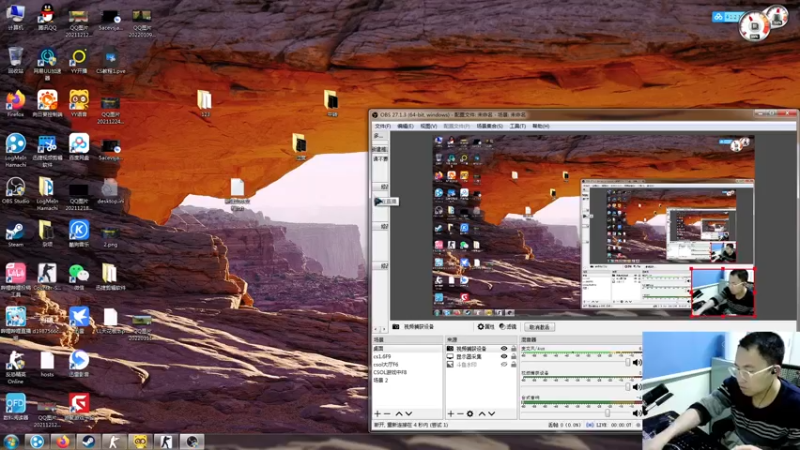Open the 向日葵控制端 desktop icon
The width and height of the screenshot is (800, 450).
point(47,104)
